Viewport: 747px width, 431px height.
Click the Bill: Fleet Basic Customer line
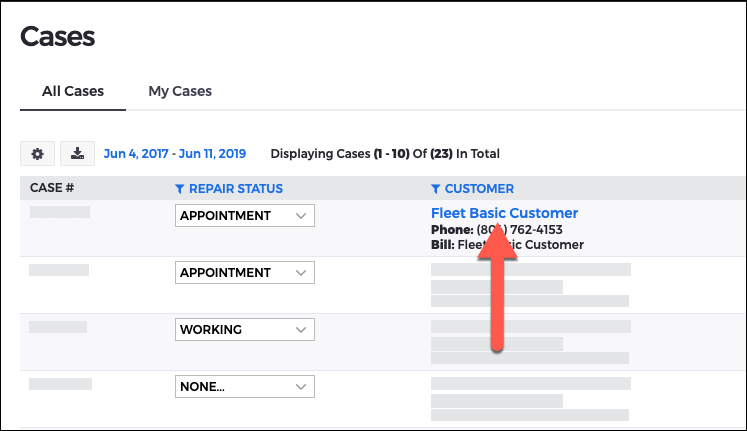507,245
